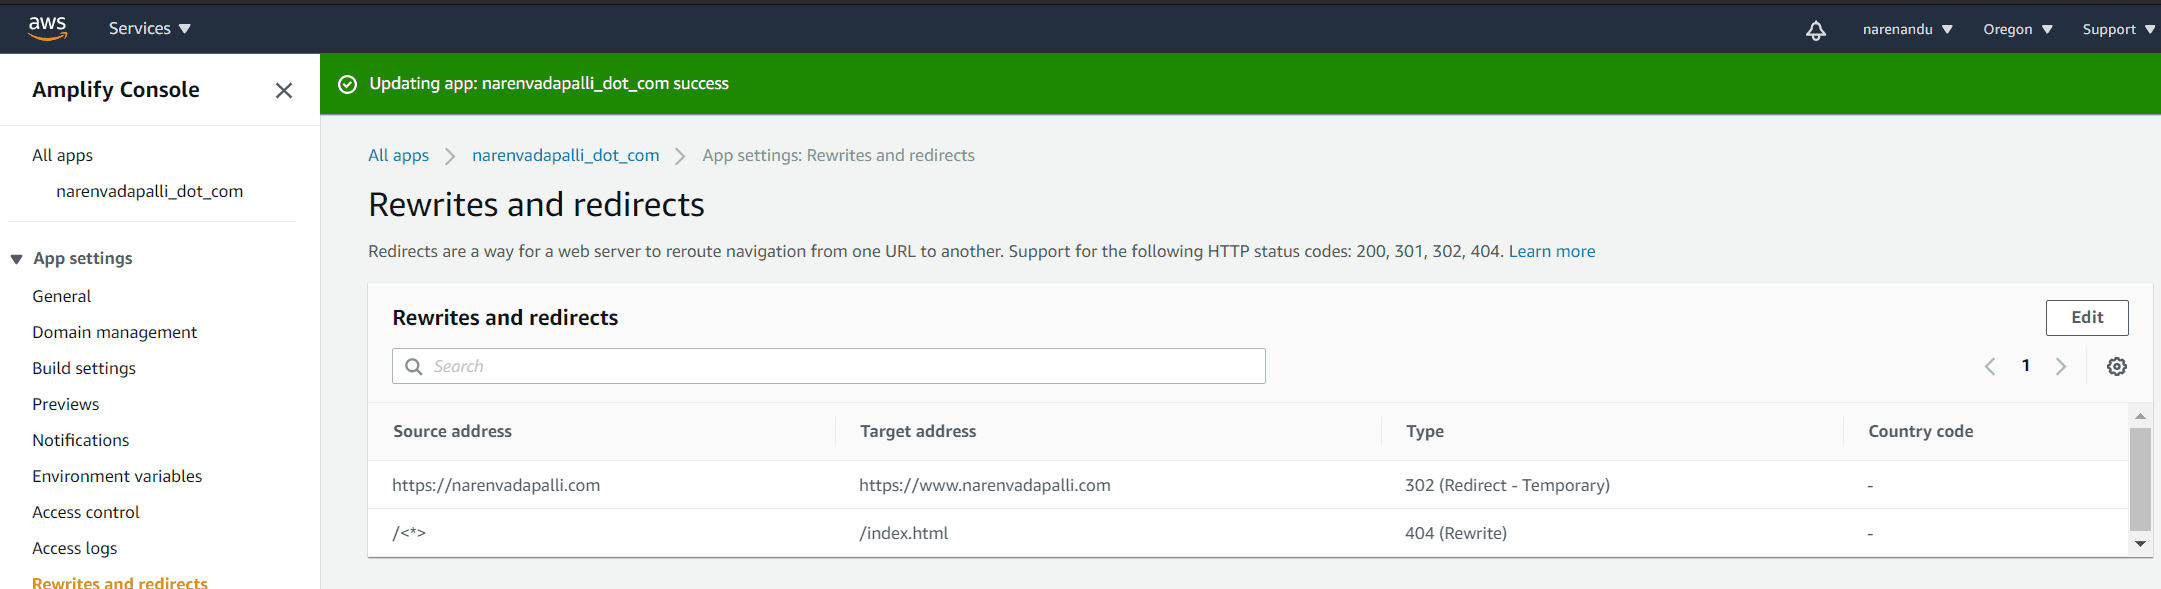Focus the rewrites Search field
The width and height of the screenshot is (2161, 589).
[x=828, y=366]
